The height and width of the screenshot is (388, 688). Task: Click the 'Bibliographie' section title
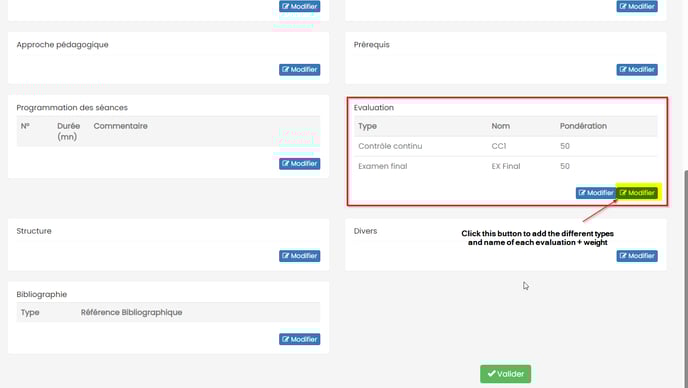point(42,295)
